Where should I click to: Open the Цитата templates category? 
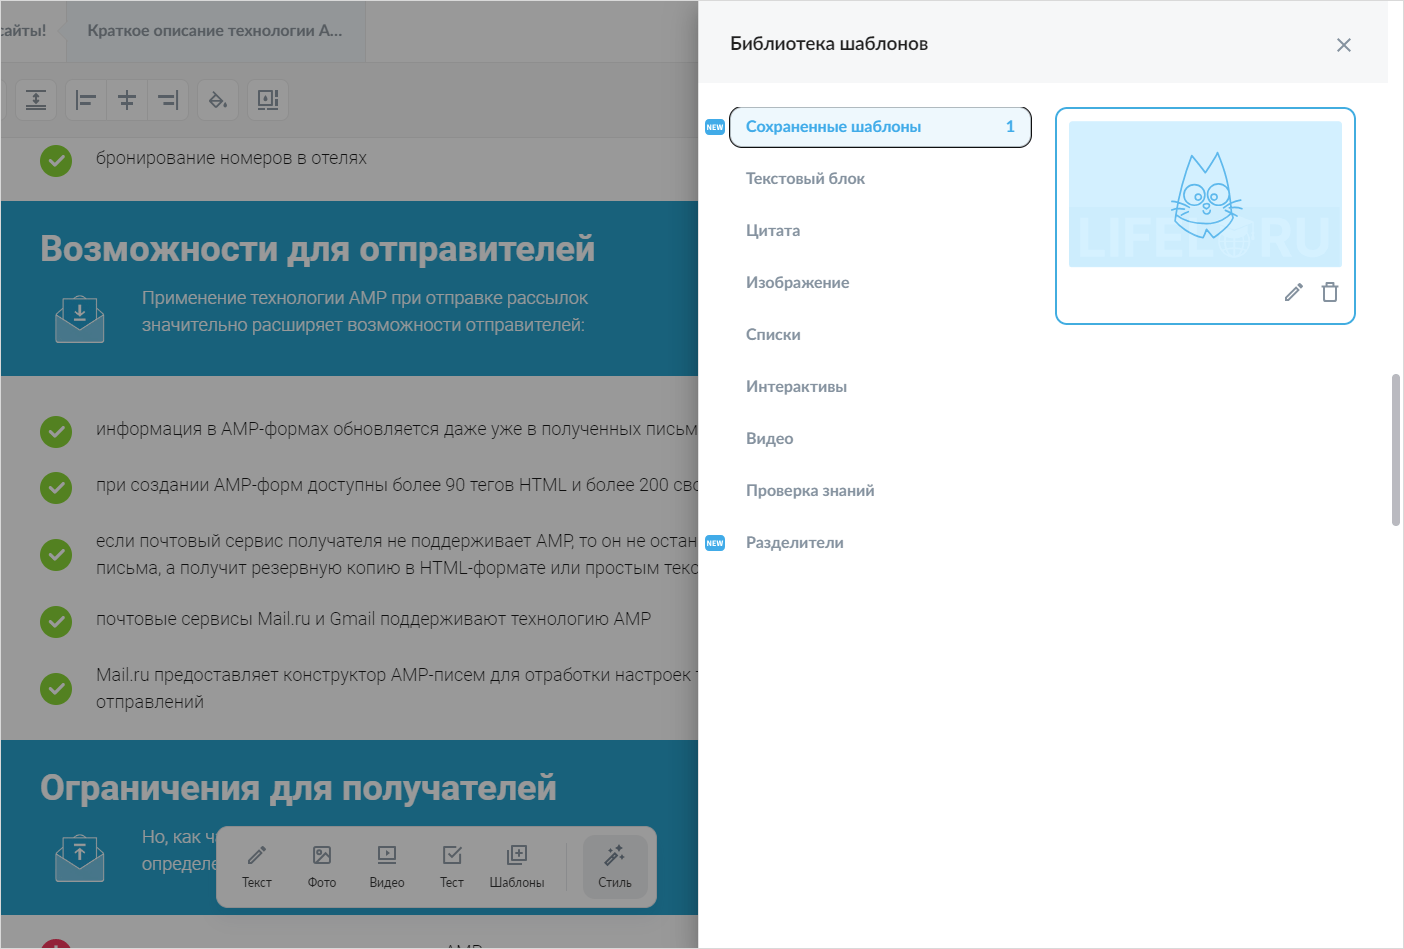(x=773, y=230)
